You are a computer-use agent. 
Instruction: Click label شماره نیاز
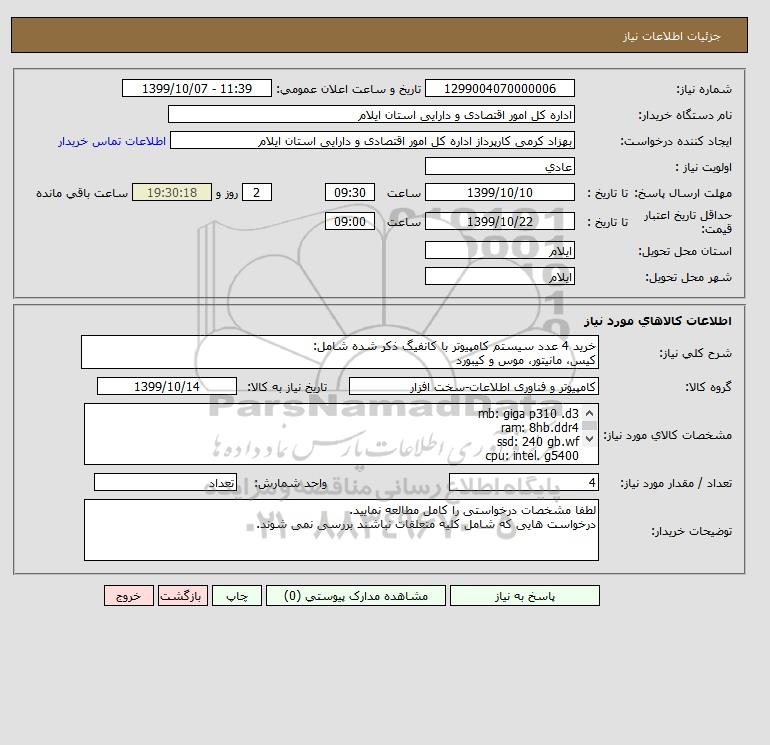704,89
